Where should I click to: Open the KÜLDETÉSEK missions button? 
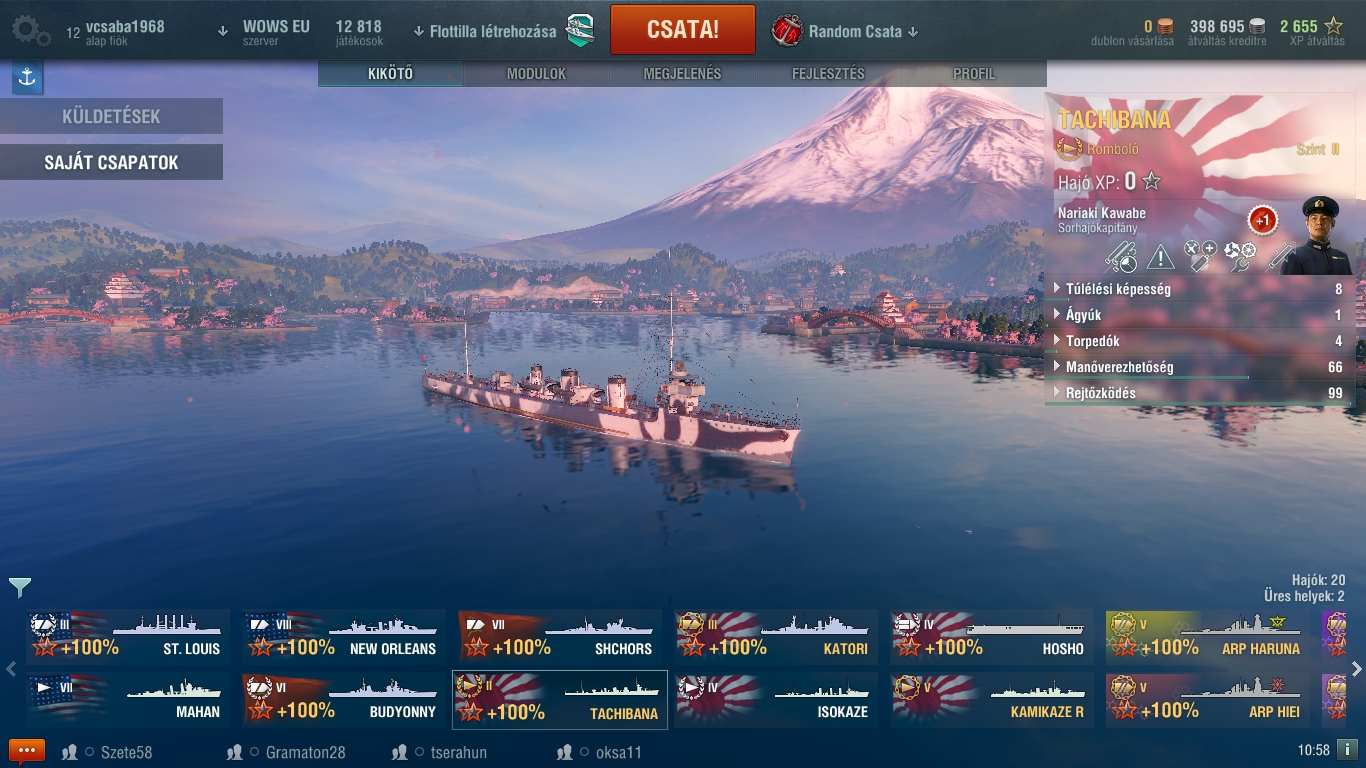coord(111,116)
